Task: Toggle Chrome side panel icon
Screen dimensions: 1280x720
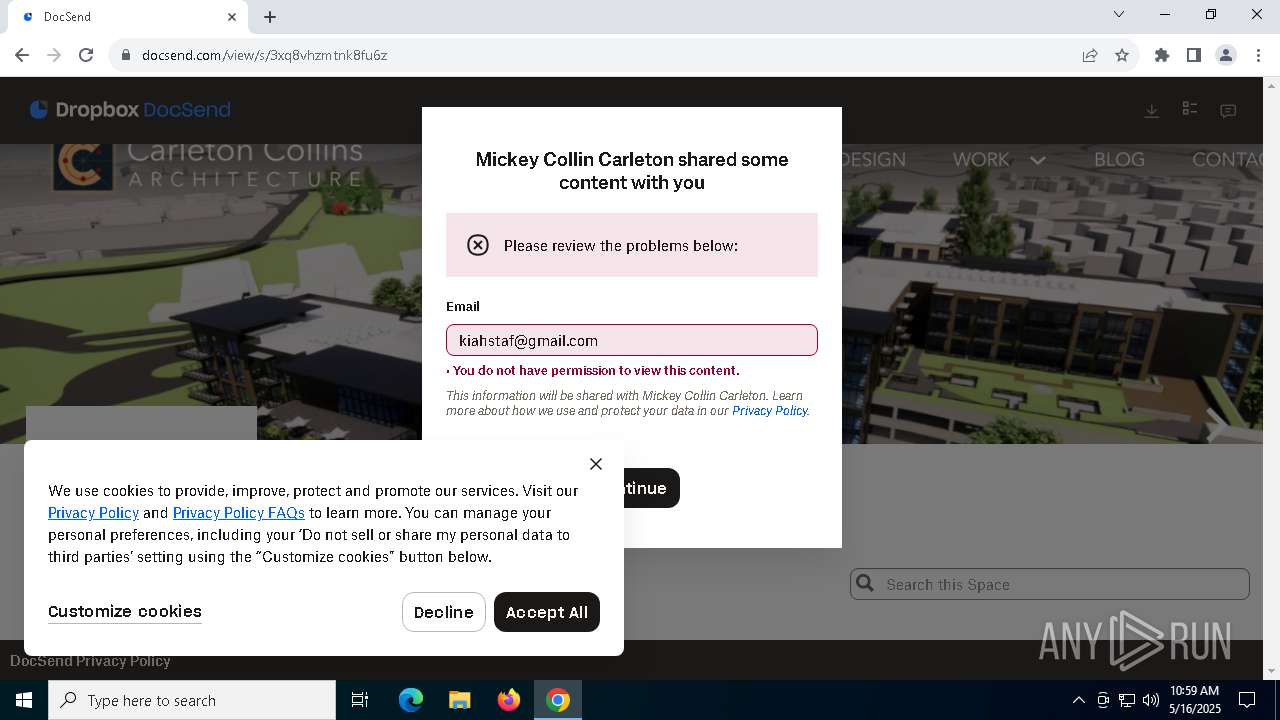Action: 1194,55
